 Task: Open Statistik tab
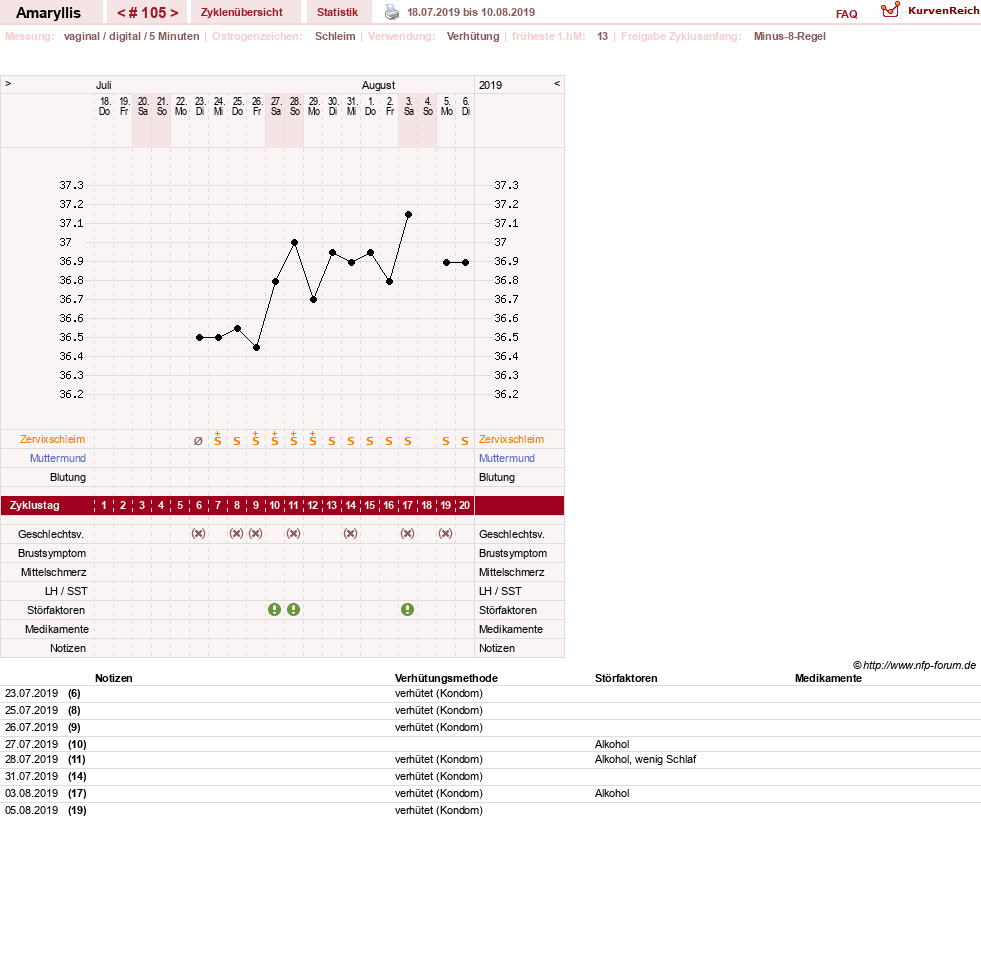coord(337,12)
